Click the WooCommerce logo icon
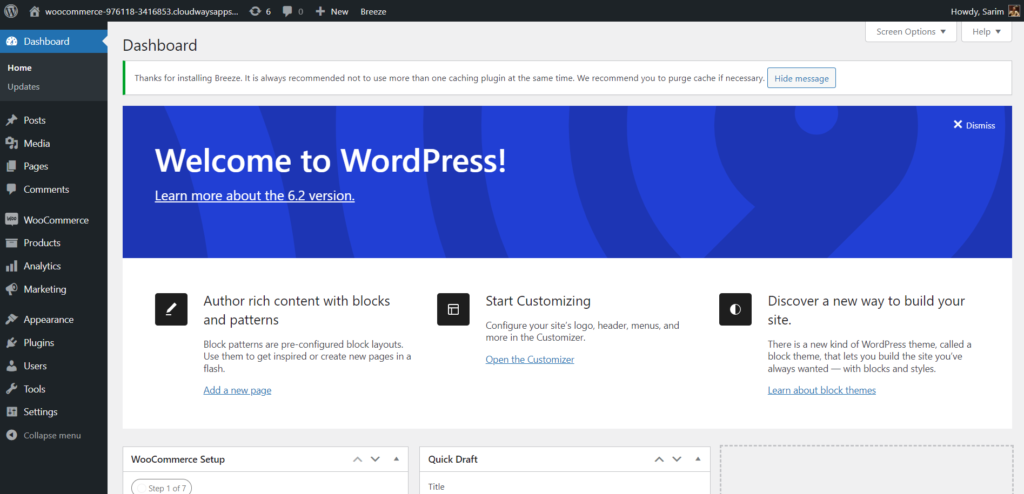This screenshot has width=1024, height=494. pyautogui.click(x=11, y=220)
